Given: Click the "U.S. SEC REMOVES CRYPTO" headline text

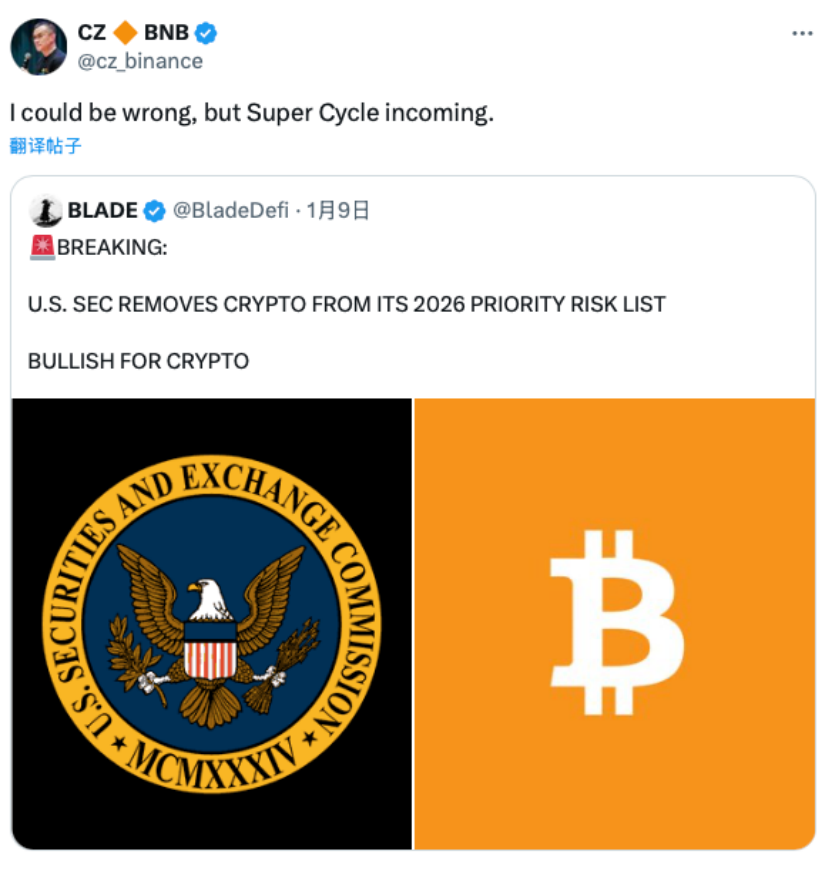Looking at the screenshot, I should coord(346,304).
